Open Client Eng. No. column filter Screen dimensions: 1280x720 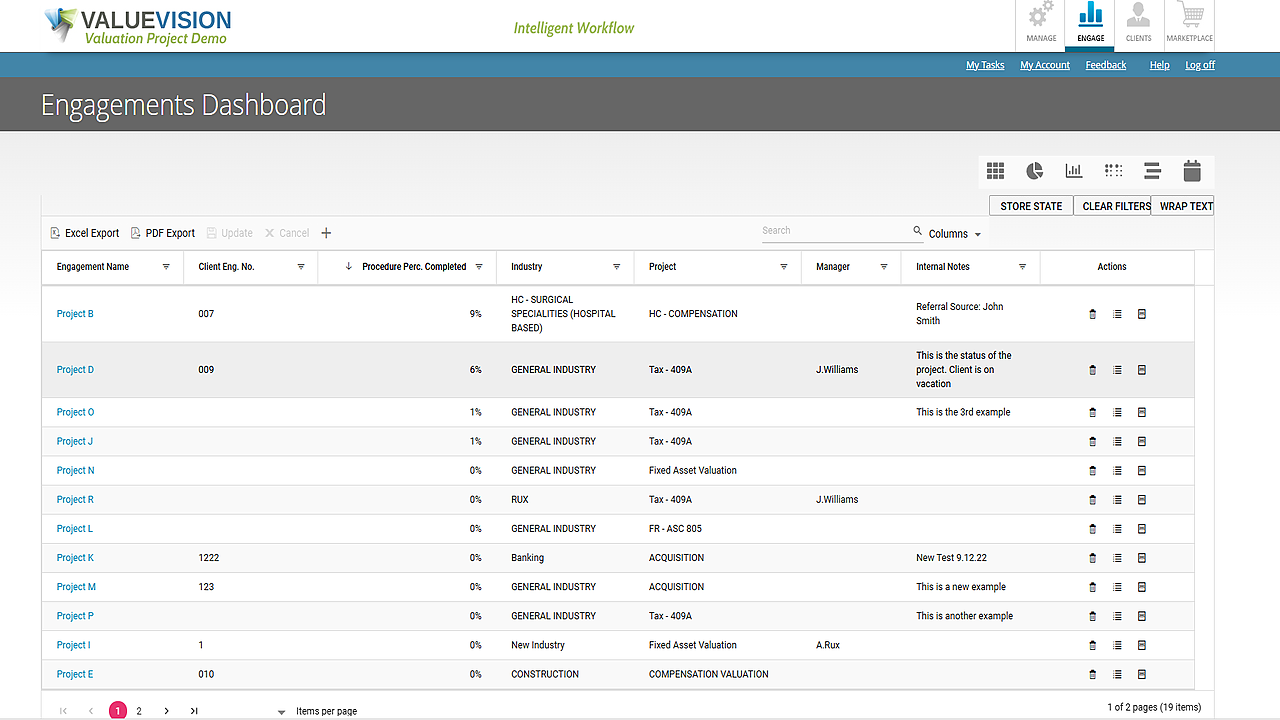[x=301, y=267]
